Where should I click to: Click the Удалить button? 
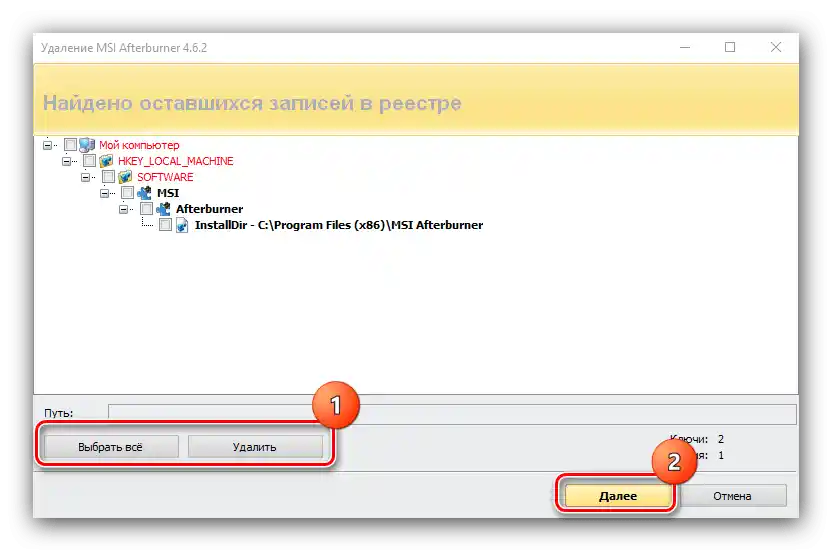point(255,447)
